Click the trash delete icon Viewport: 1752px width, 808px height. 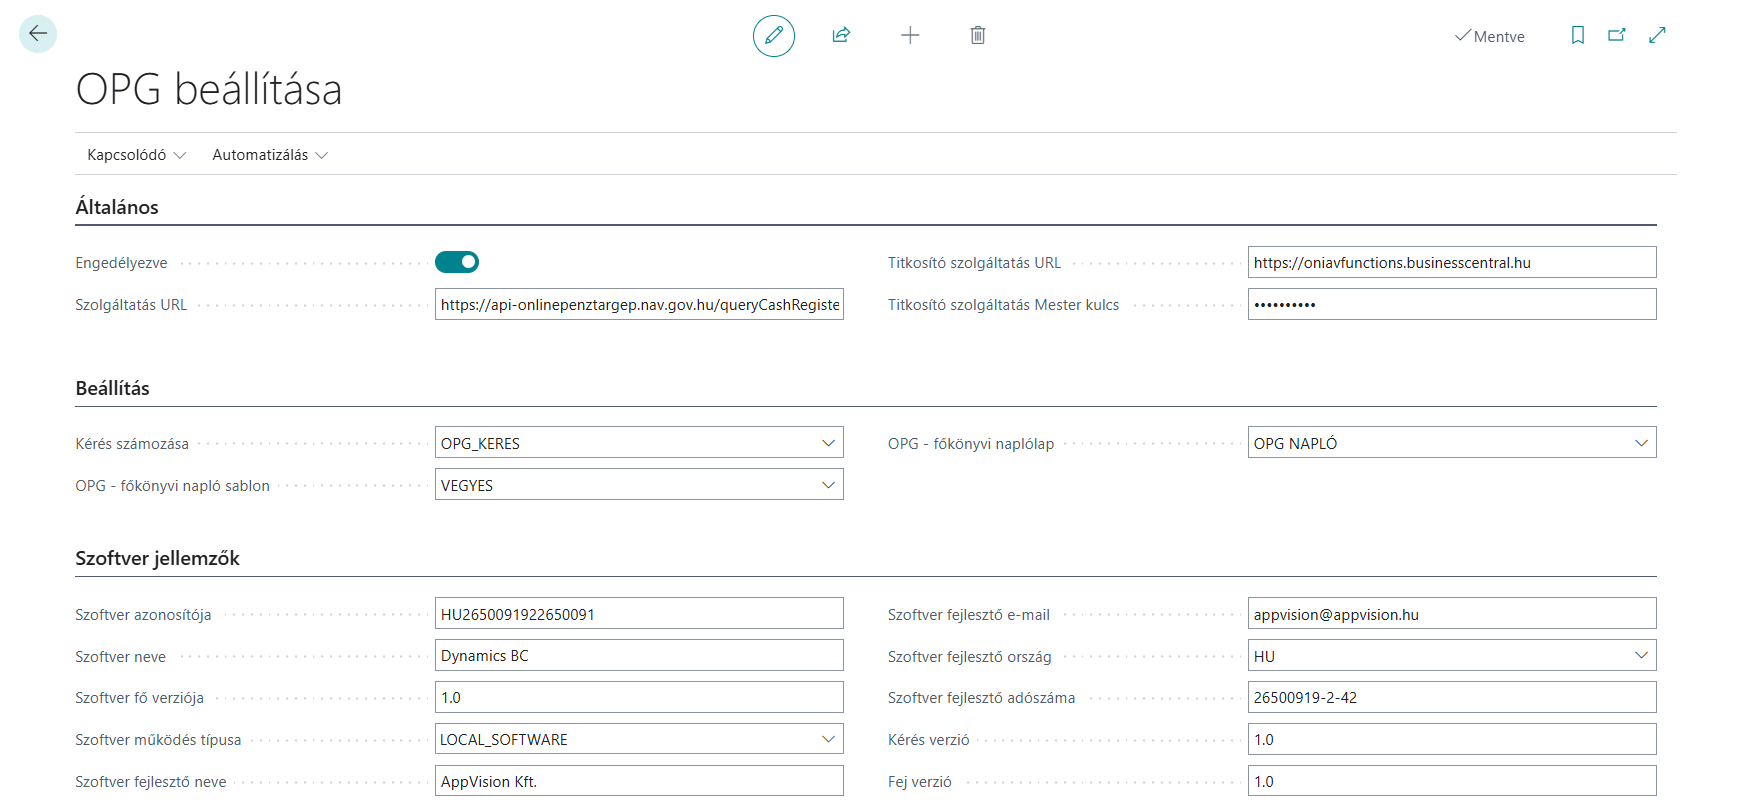(978, 36)
